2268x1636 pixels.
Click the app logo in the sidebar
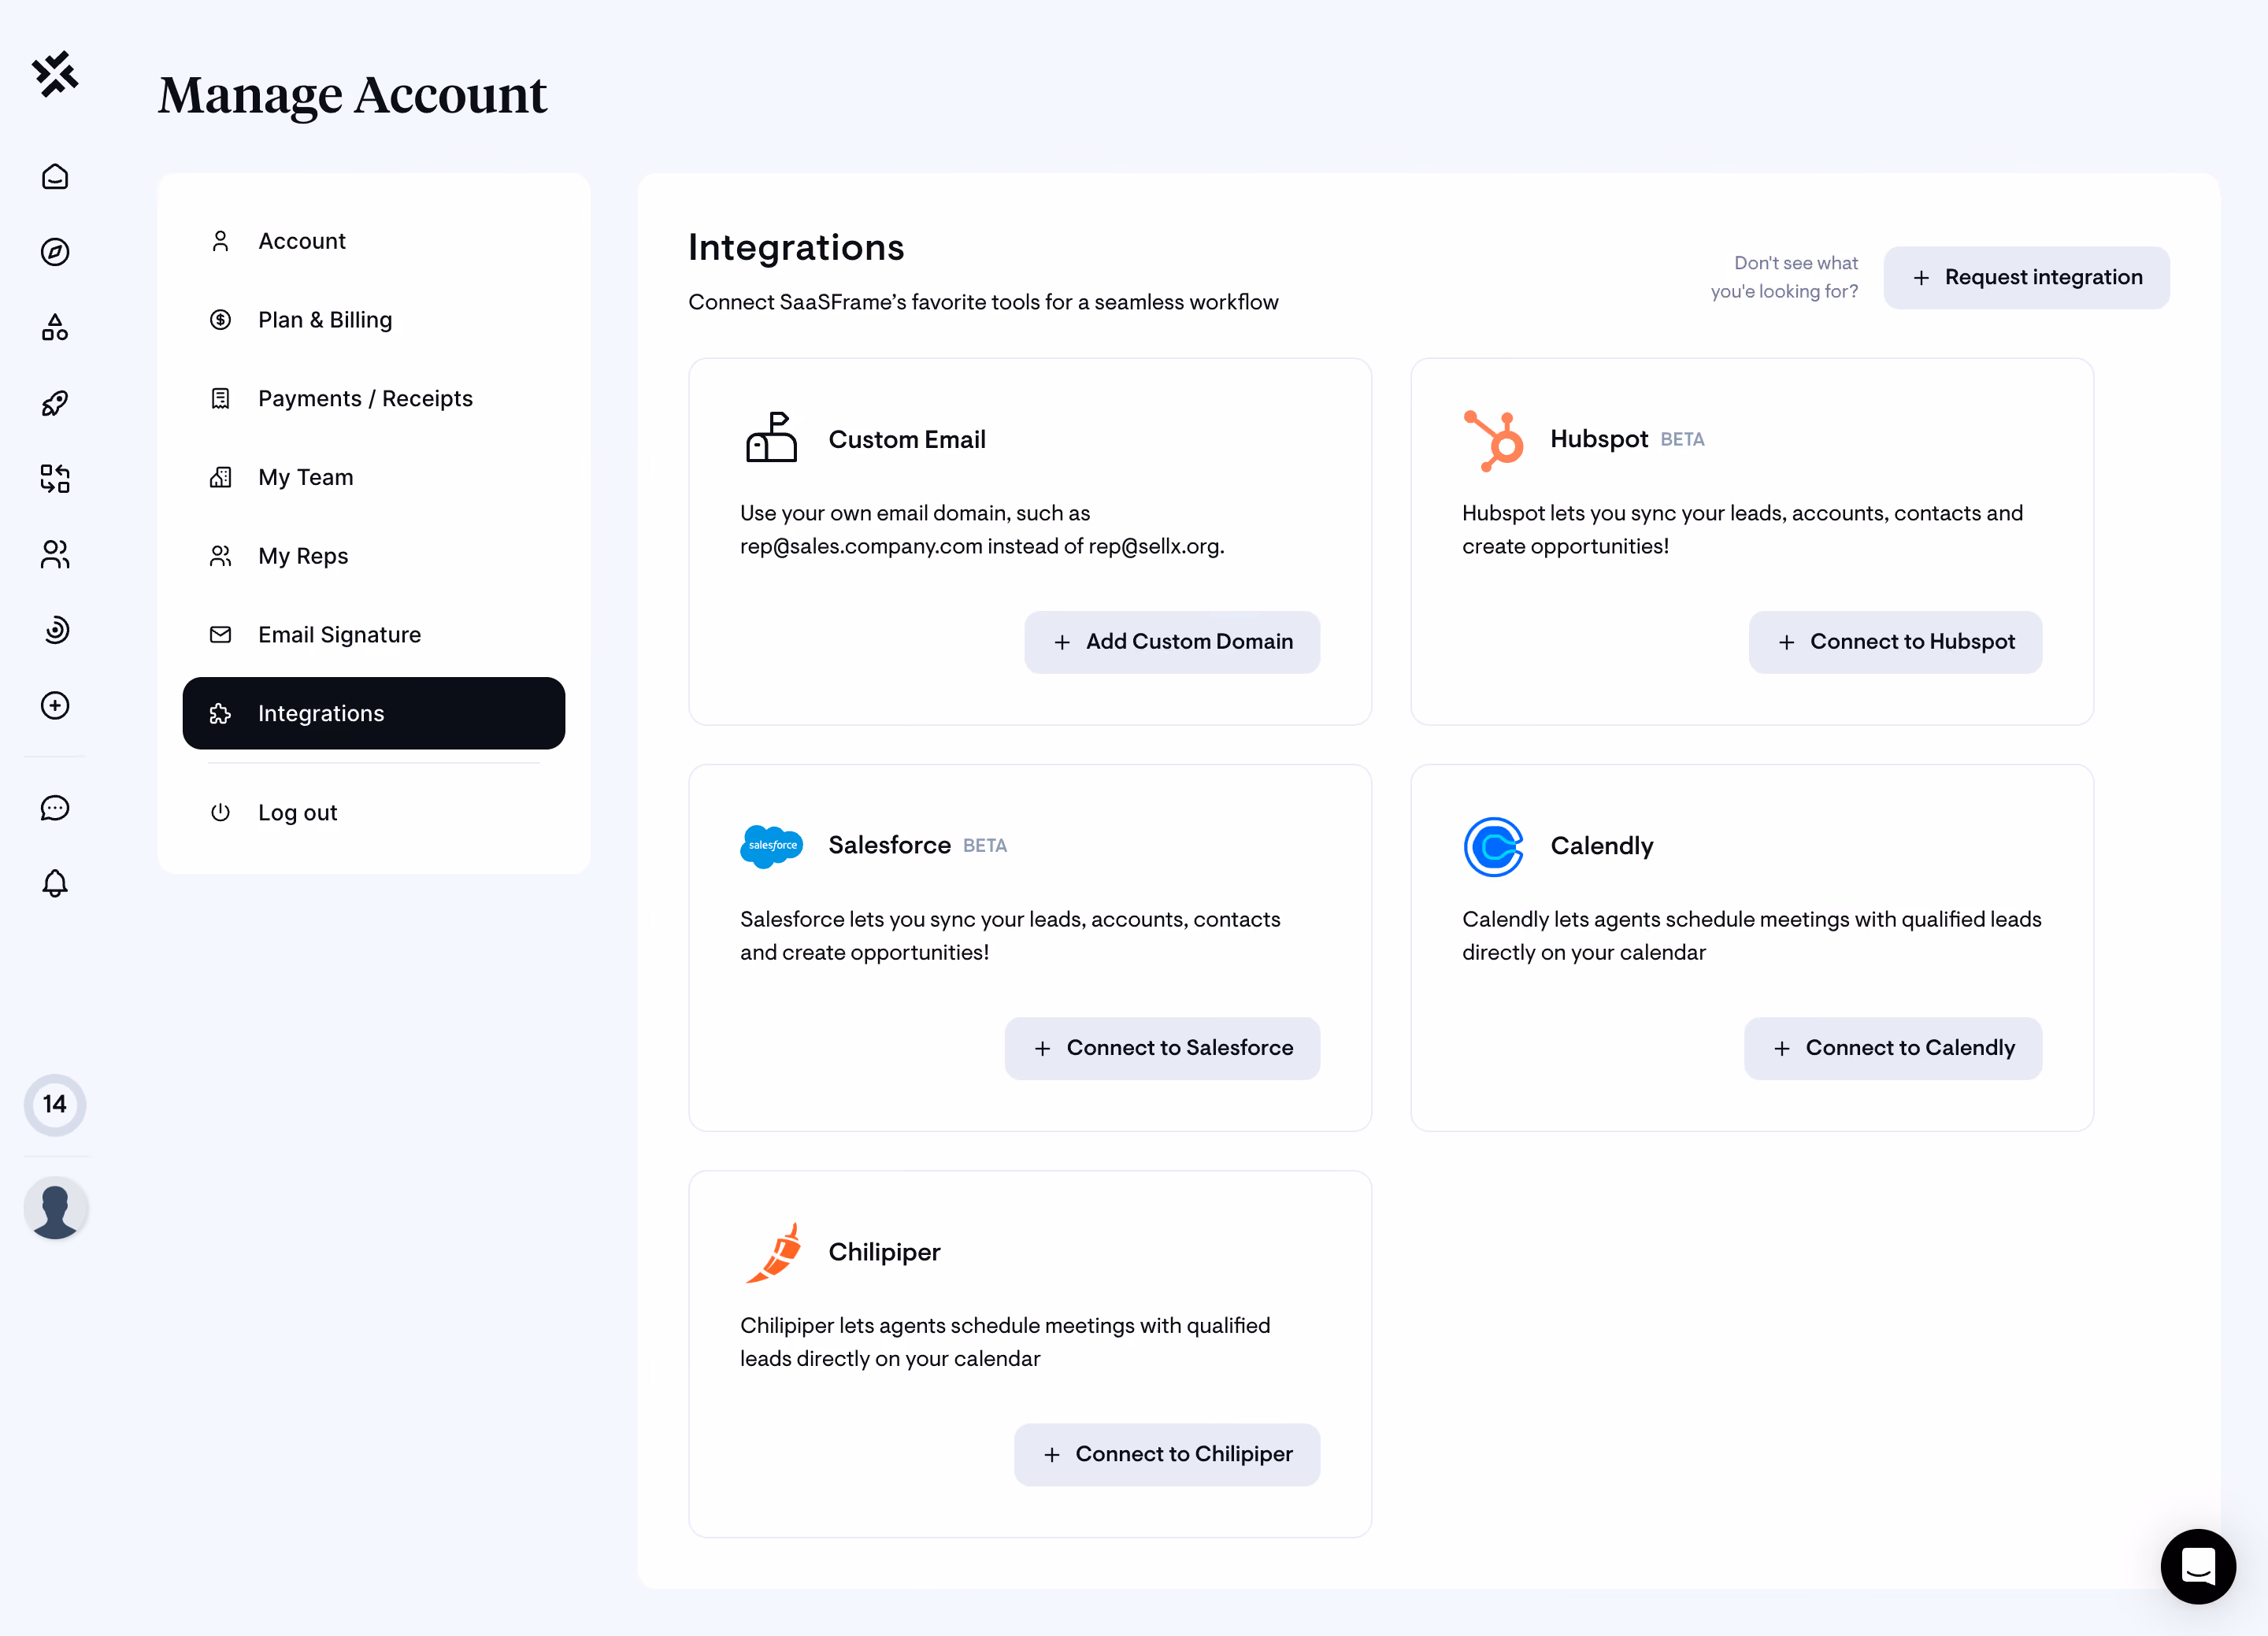click(x=55, y=74)
